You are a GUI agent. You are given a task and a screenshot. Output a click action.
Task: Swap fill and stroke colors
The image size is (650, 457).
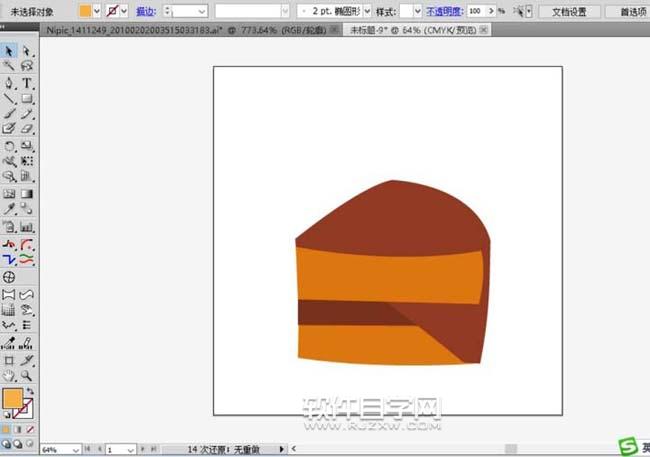pyautogui.click(x=30, y=391)
